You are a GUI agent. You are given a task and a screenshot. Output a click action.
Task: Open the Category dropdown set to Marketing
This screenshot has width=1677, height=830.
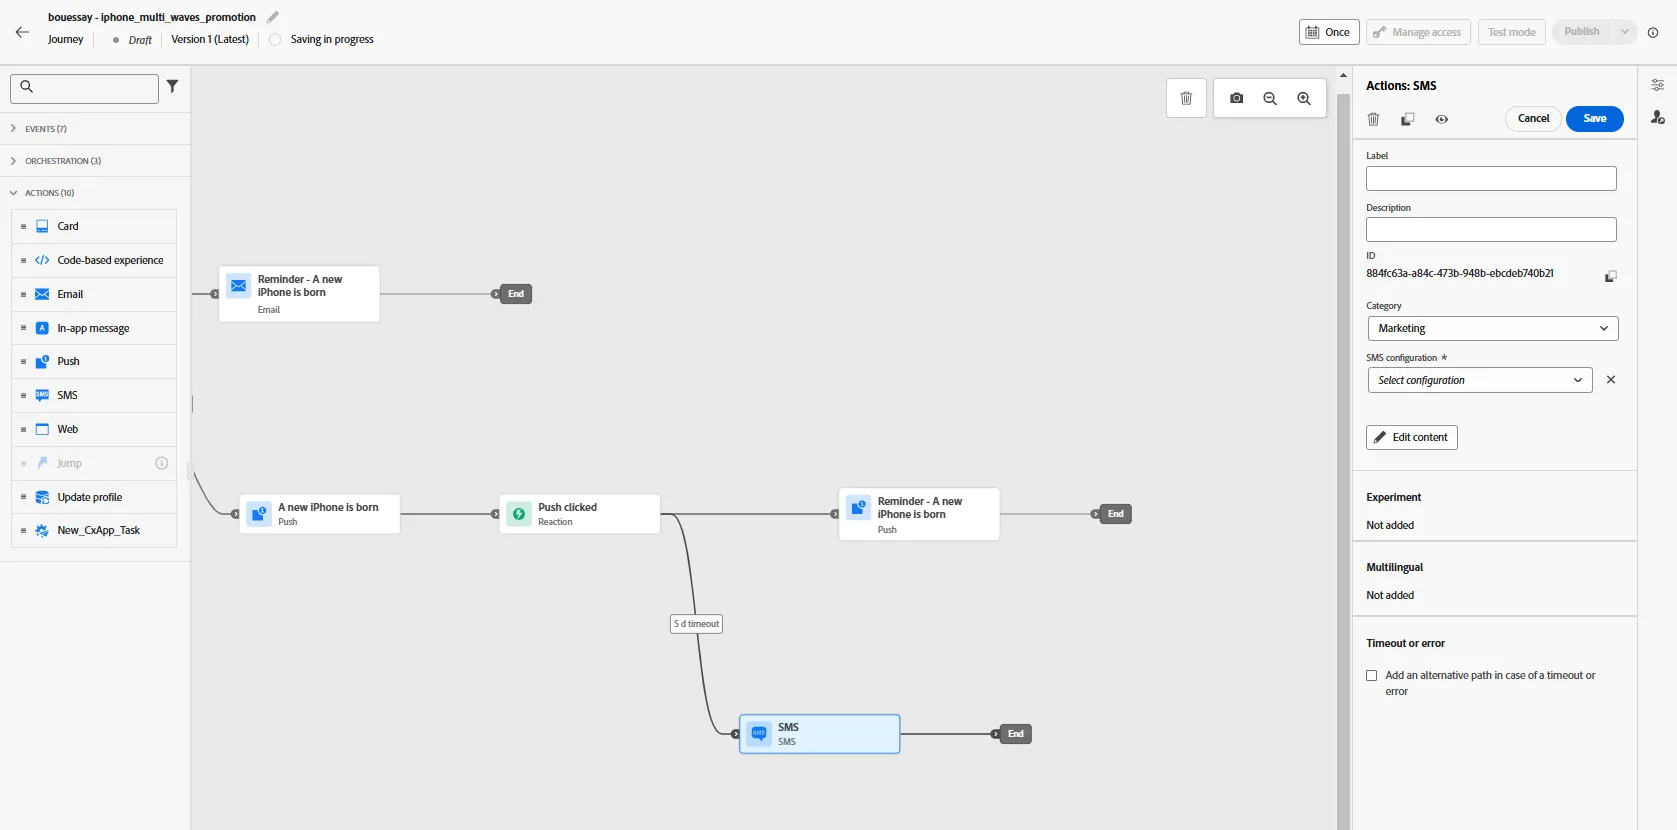(x=1492, y=328)
